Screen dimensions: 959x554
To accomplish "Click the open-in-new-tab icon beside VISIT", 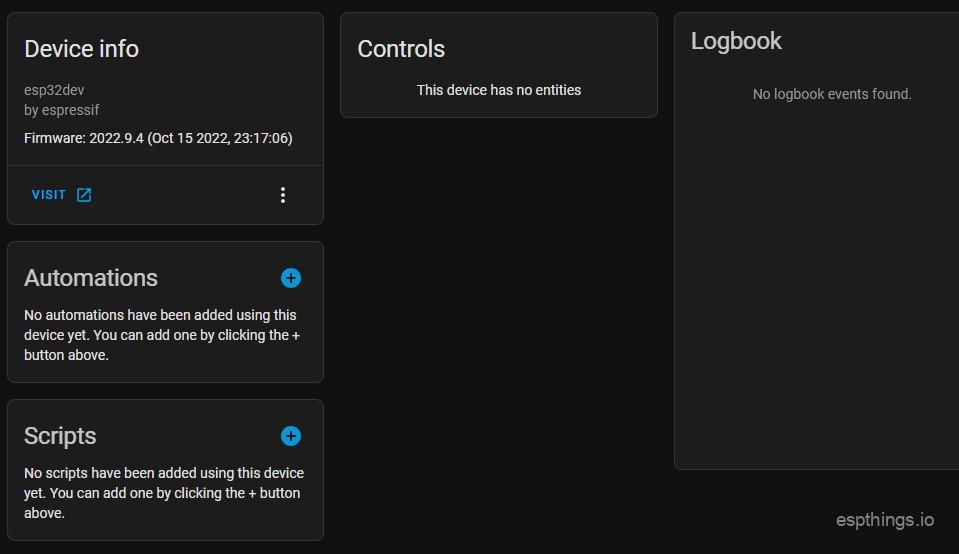I will (x=84, y=195).
